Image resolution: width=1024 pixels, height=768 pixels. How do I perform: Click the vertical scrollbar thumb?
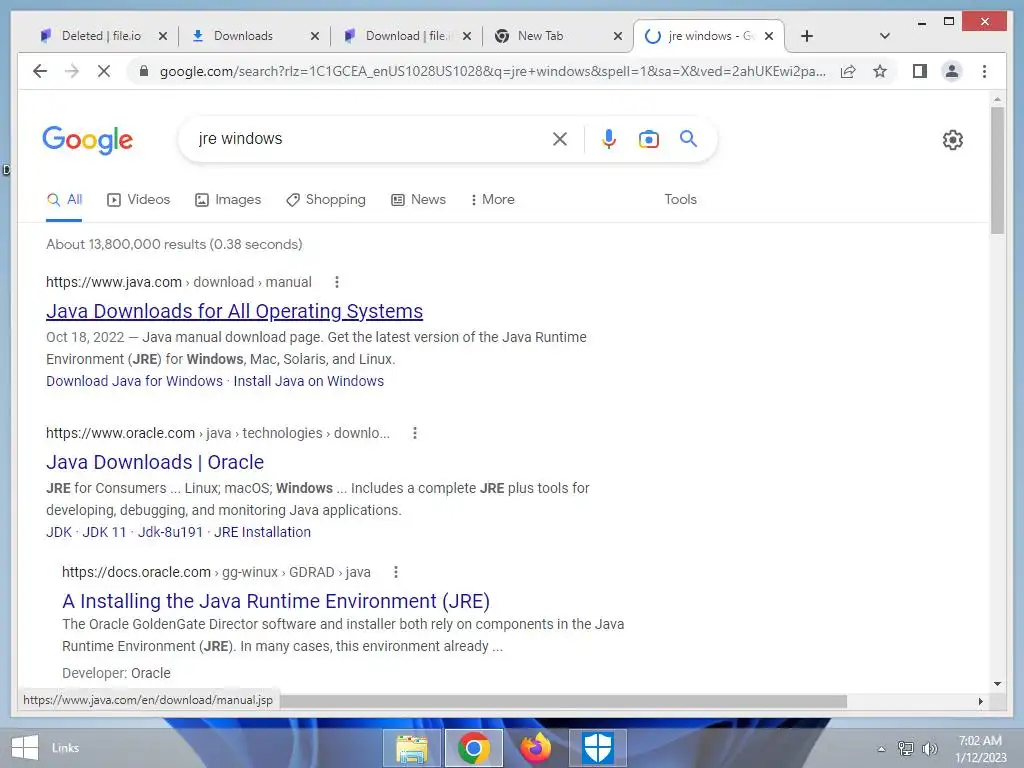point(997,170)
